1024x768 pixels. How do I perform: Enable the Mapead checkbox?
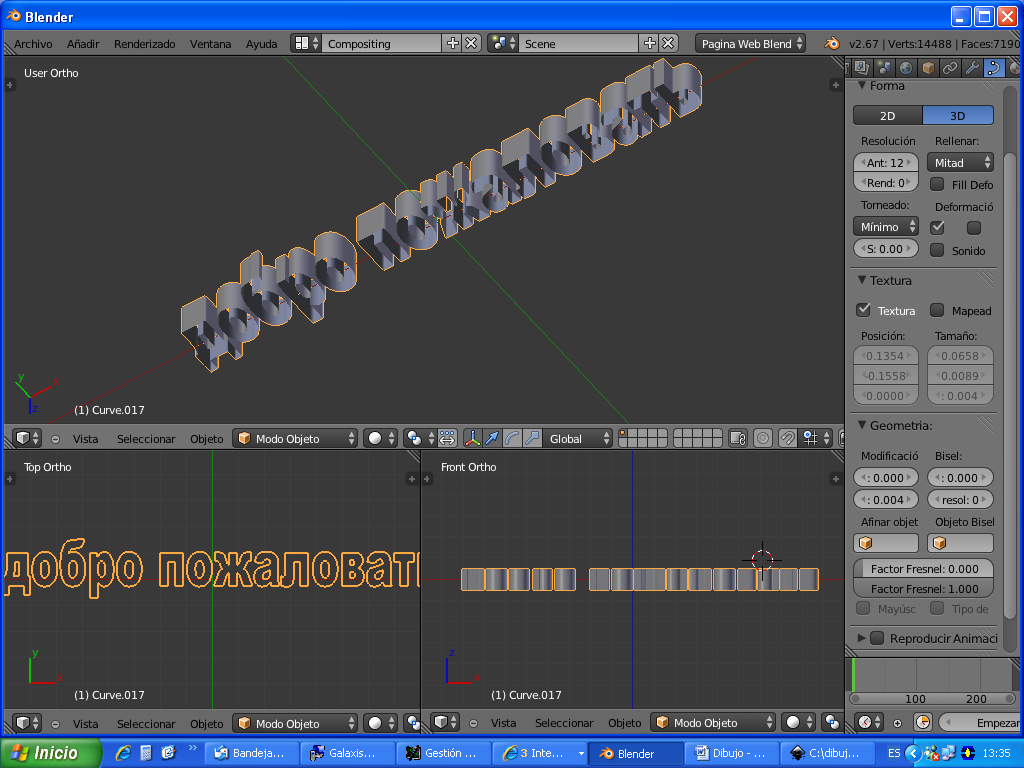pyautogui.click(x=937, y=310)
